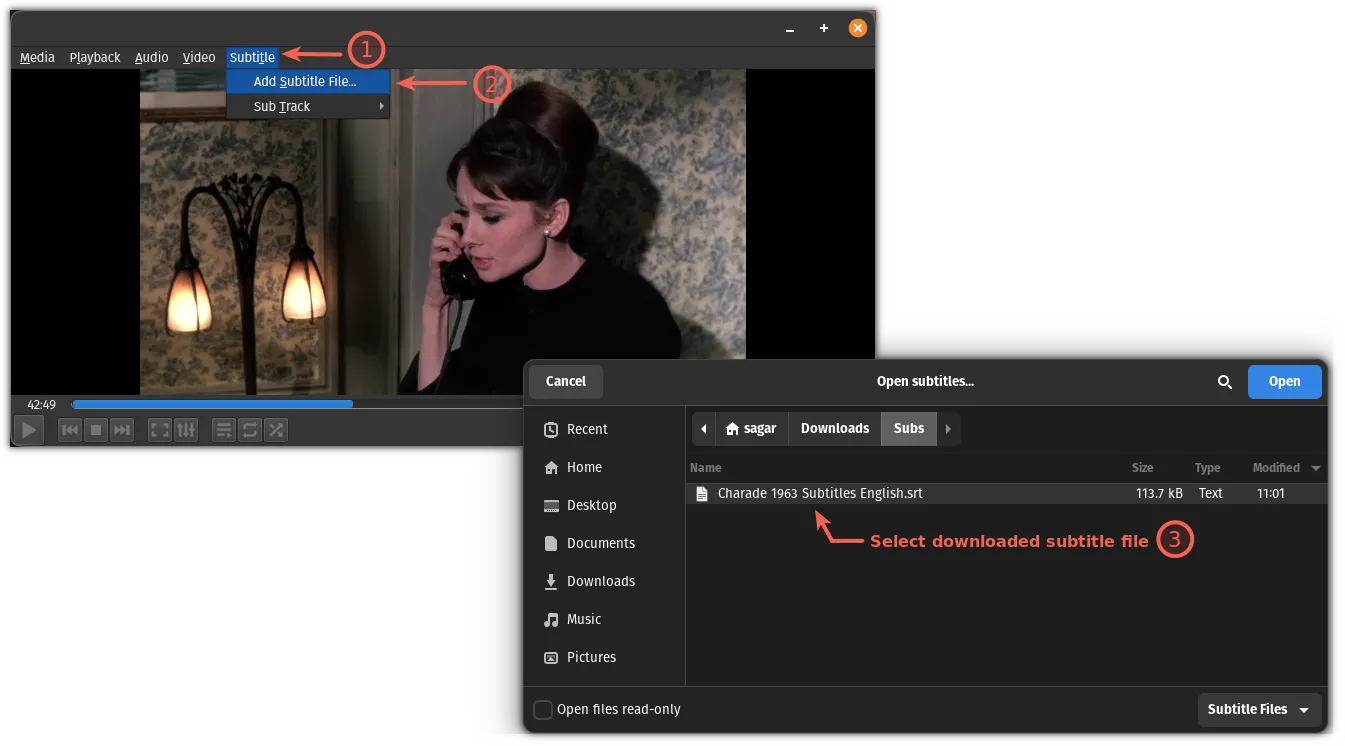The image size is (1345, 746).
Task: Cancel the Open subtitles dialog
Action: 566,381
